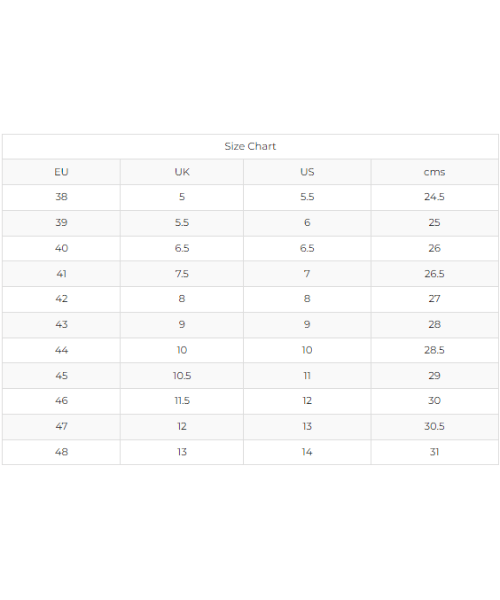Click the Size Chart title cell
The height and width of the screenshot is (600, 500).
250,147
